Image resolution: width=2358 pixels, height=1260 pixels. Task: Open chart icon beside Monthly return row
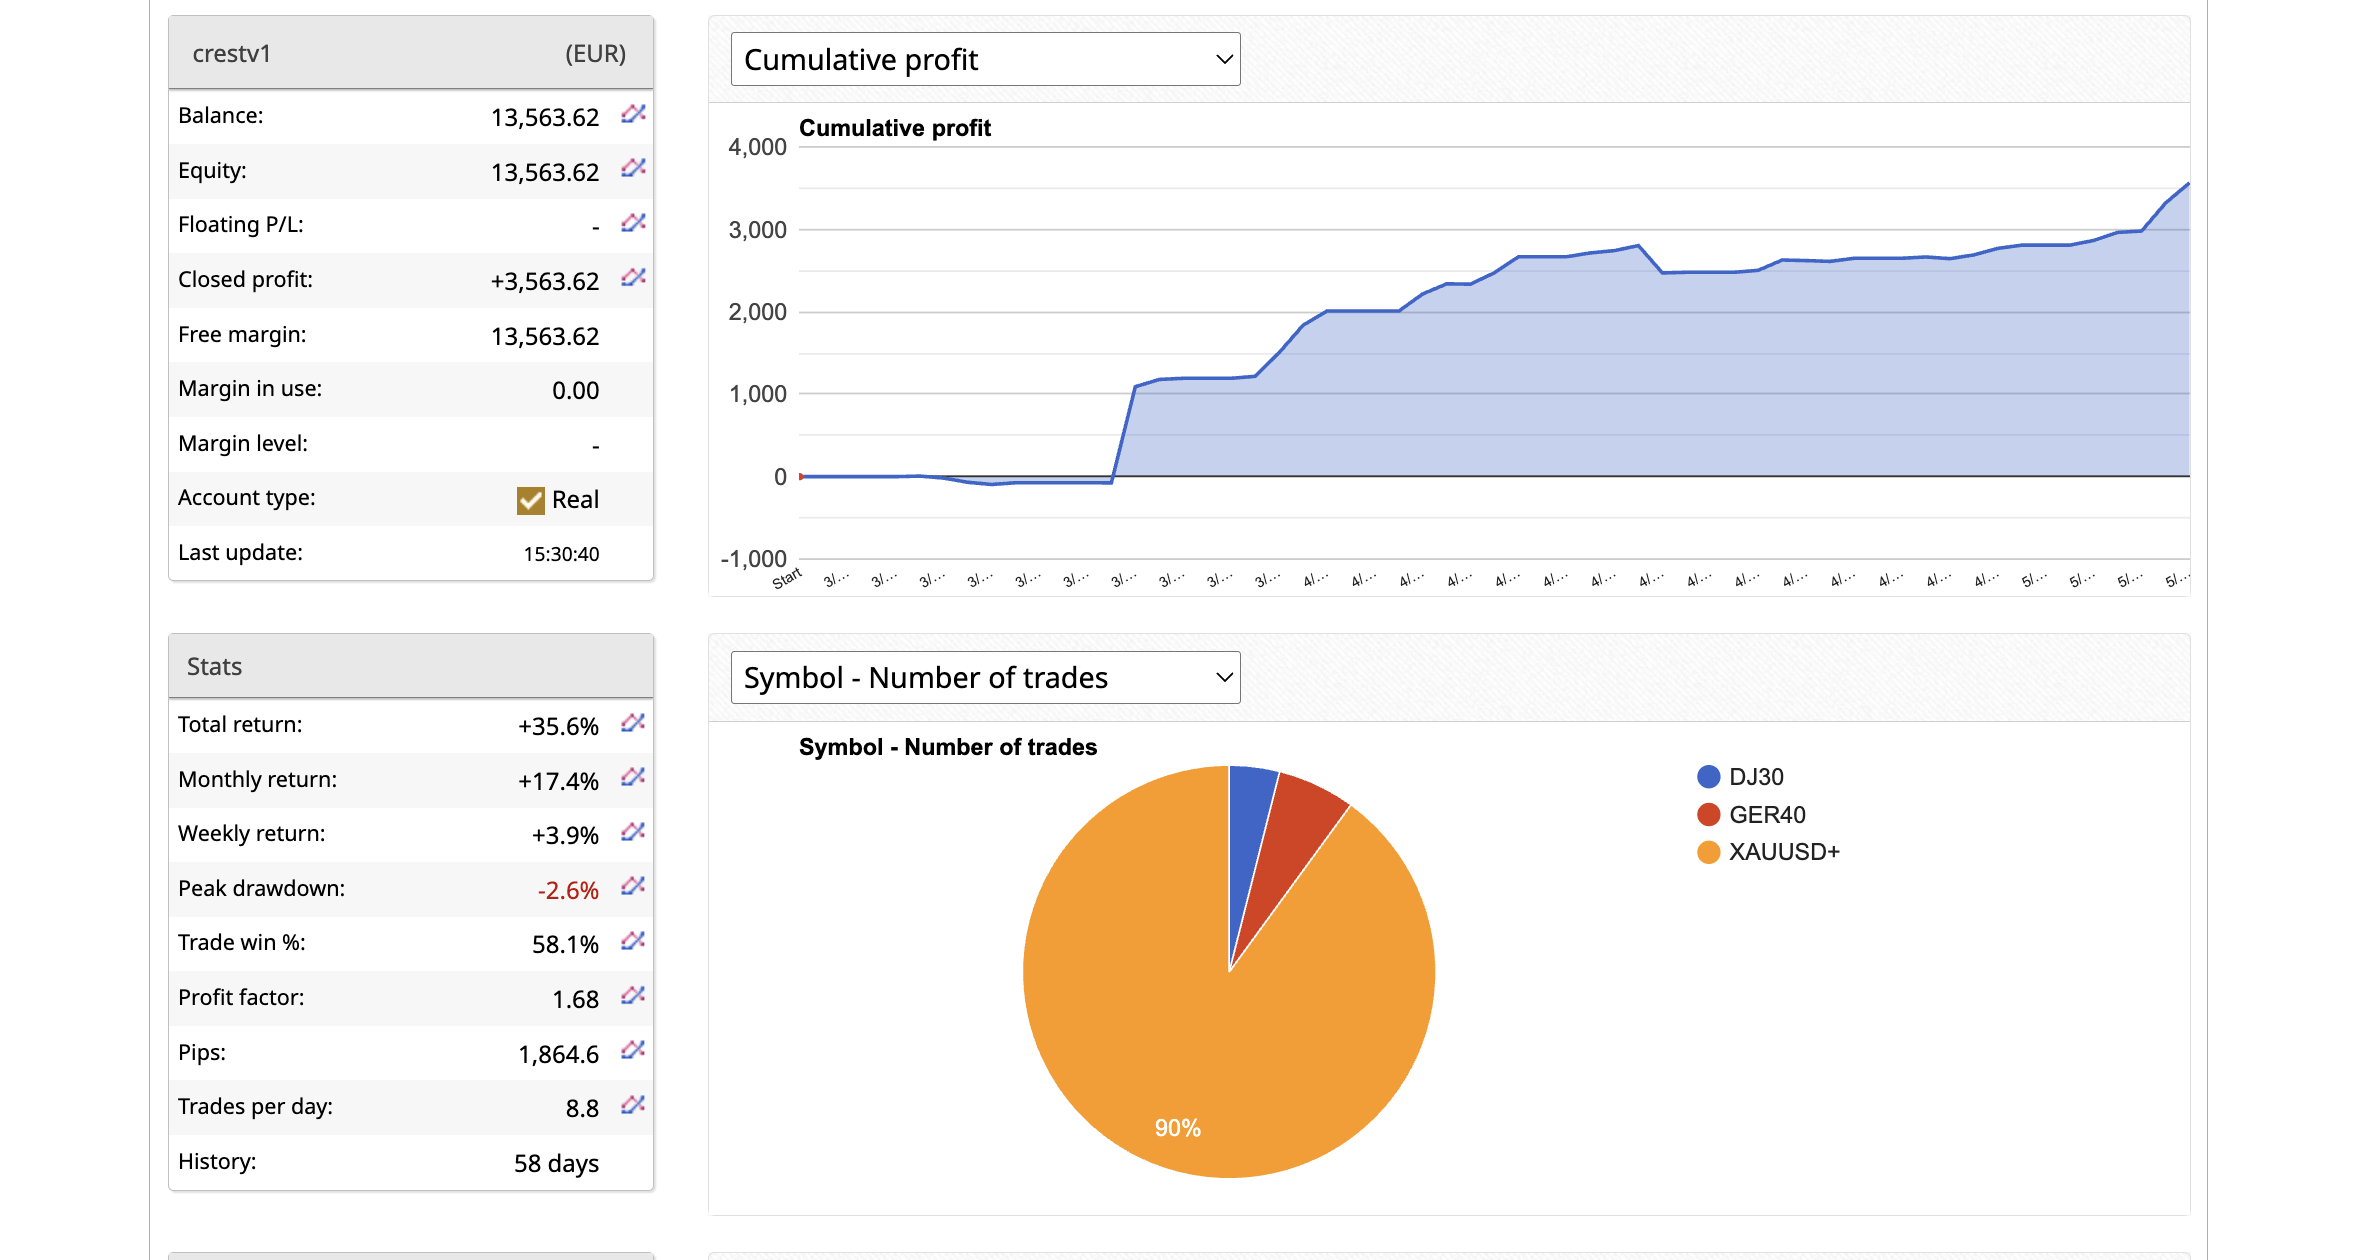(x=633, y=777)
